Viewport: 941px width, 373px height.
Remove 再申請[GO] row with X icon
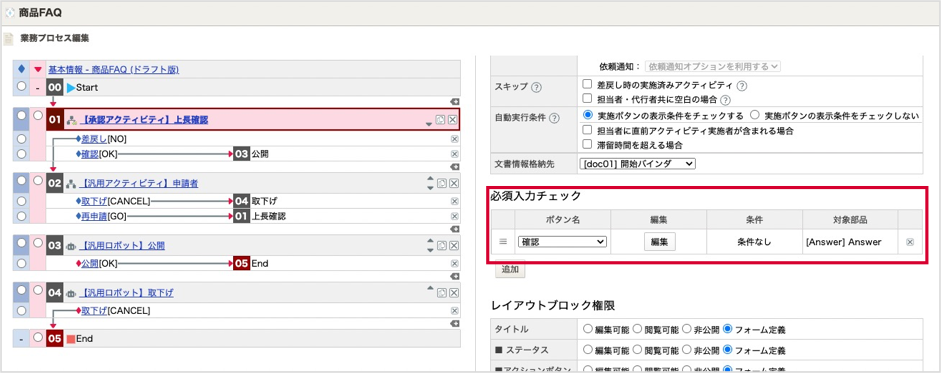point(454,216)
